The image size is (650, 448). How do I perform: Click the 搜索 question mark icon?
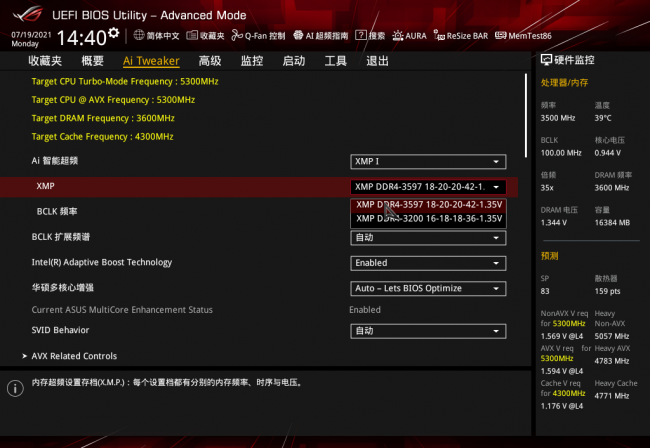(x=361, y=36)
